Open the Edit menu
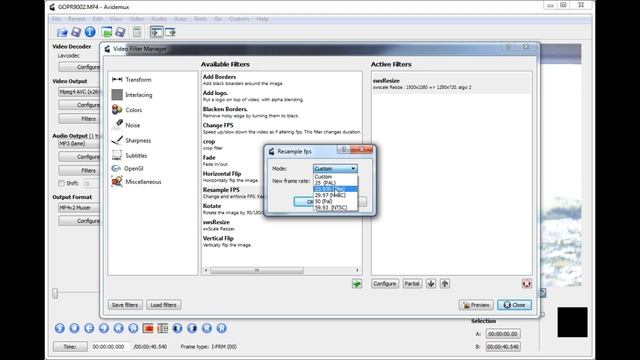Viewport: 640px width, 360px height. pos(97,19)
